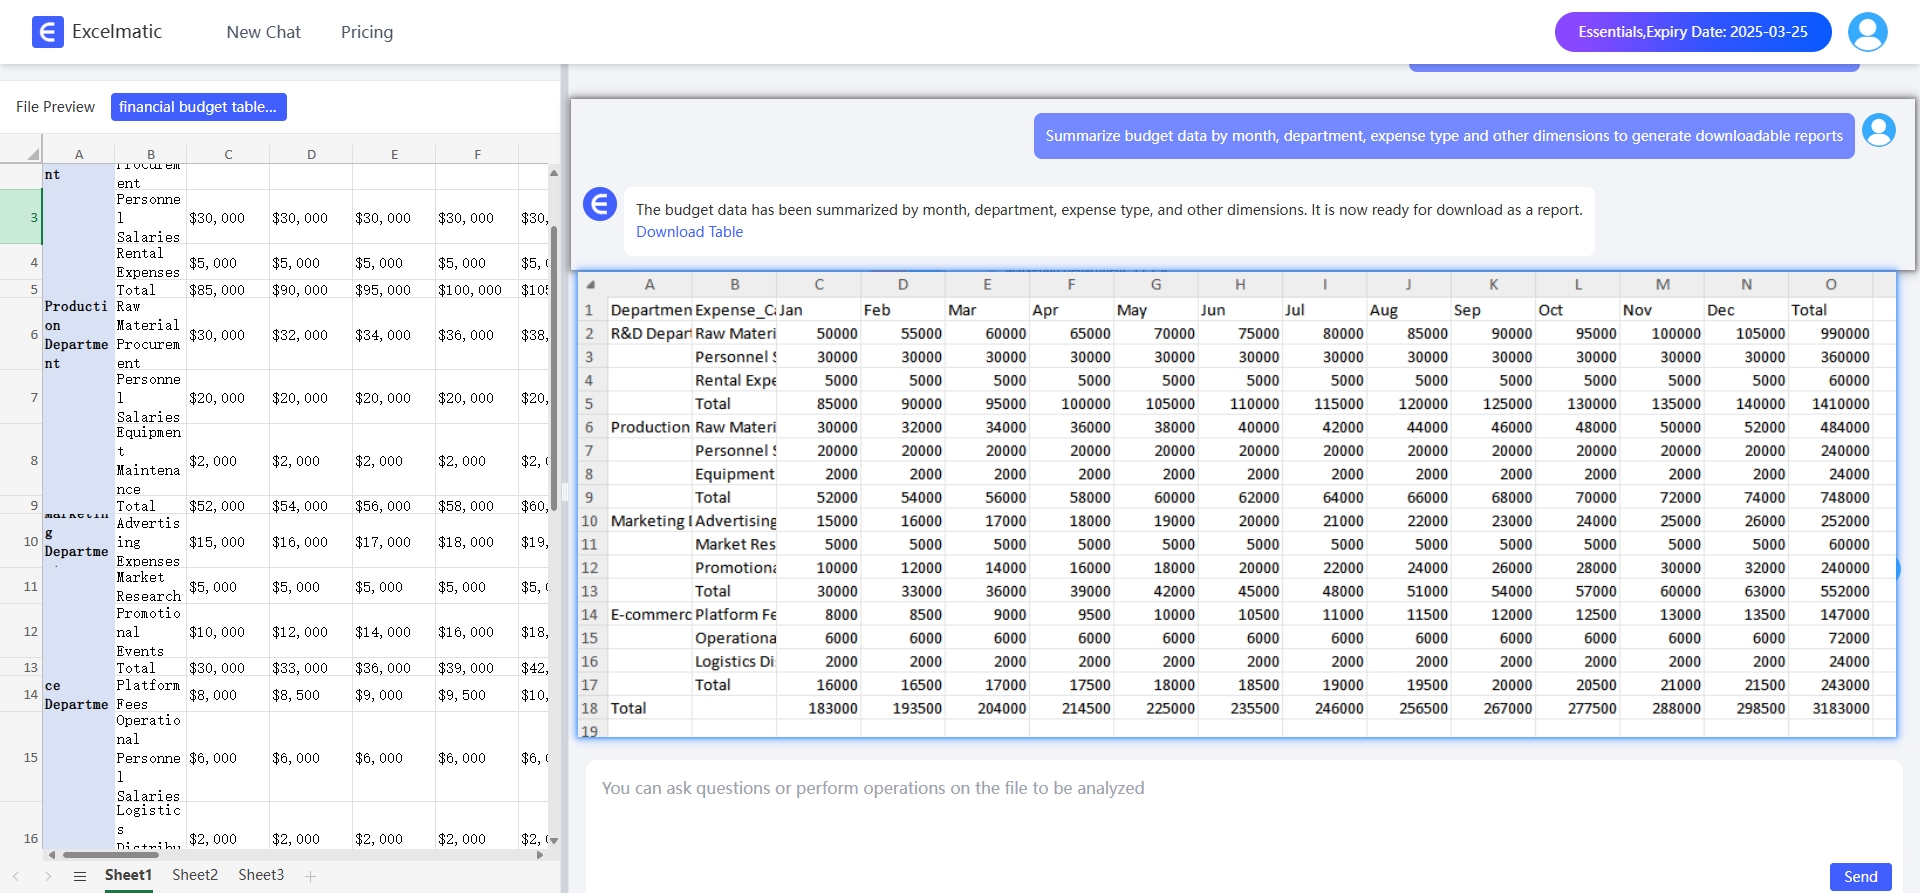Open the Pricing page
The image size is (1920, 893).
[367, 32]
